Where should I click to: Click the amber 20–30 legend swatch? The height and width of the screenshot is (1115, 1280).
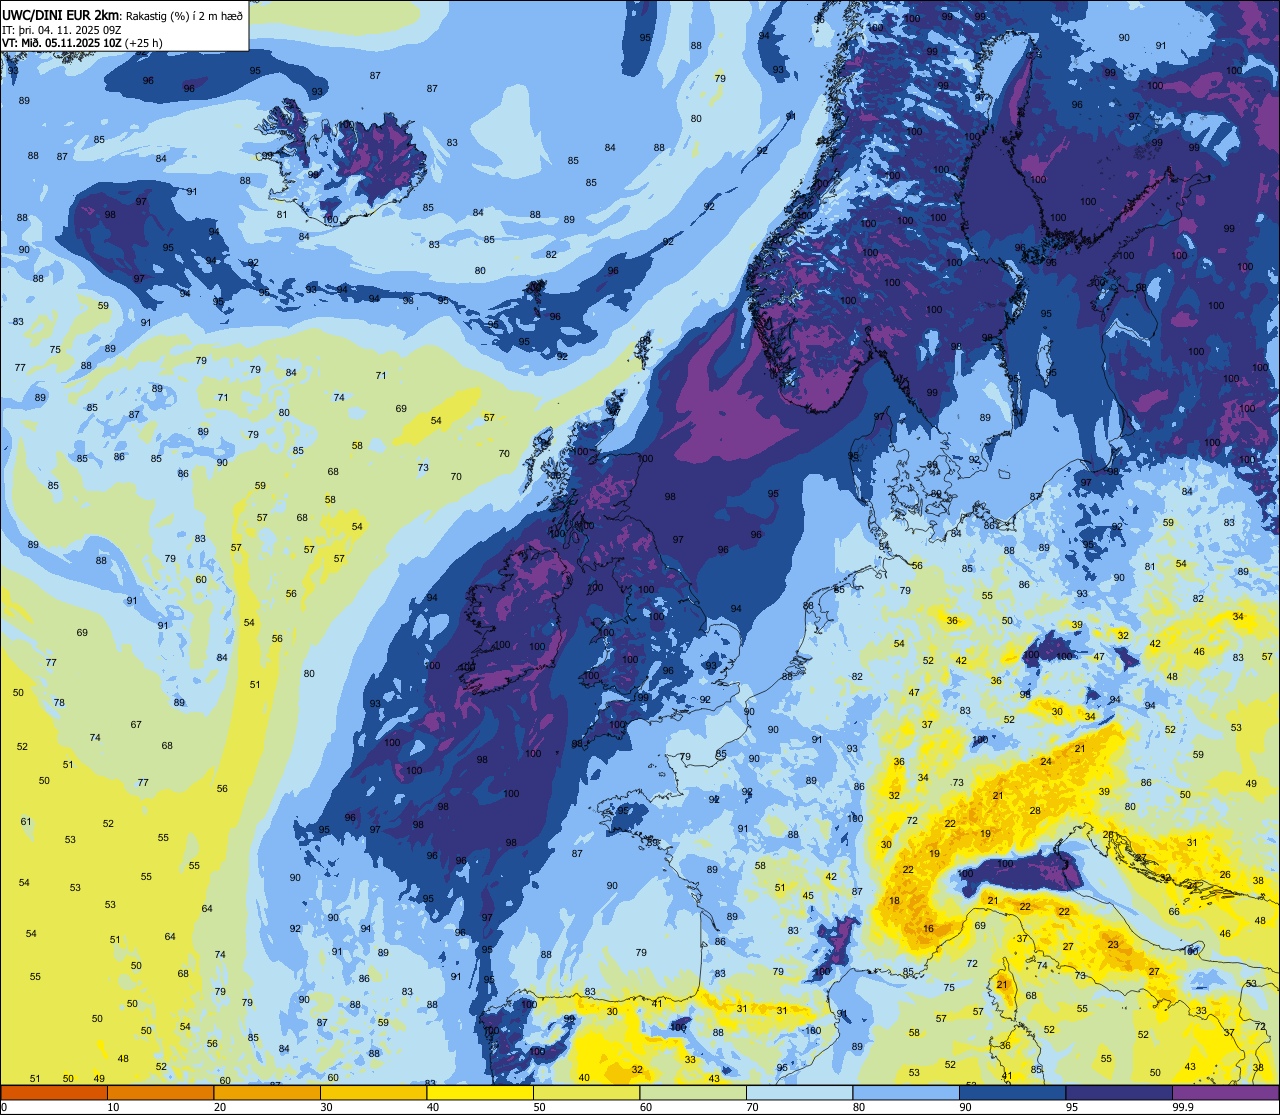pos(267,1092)
